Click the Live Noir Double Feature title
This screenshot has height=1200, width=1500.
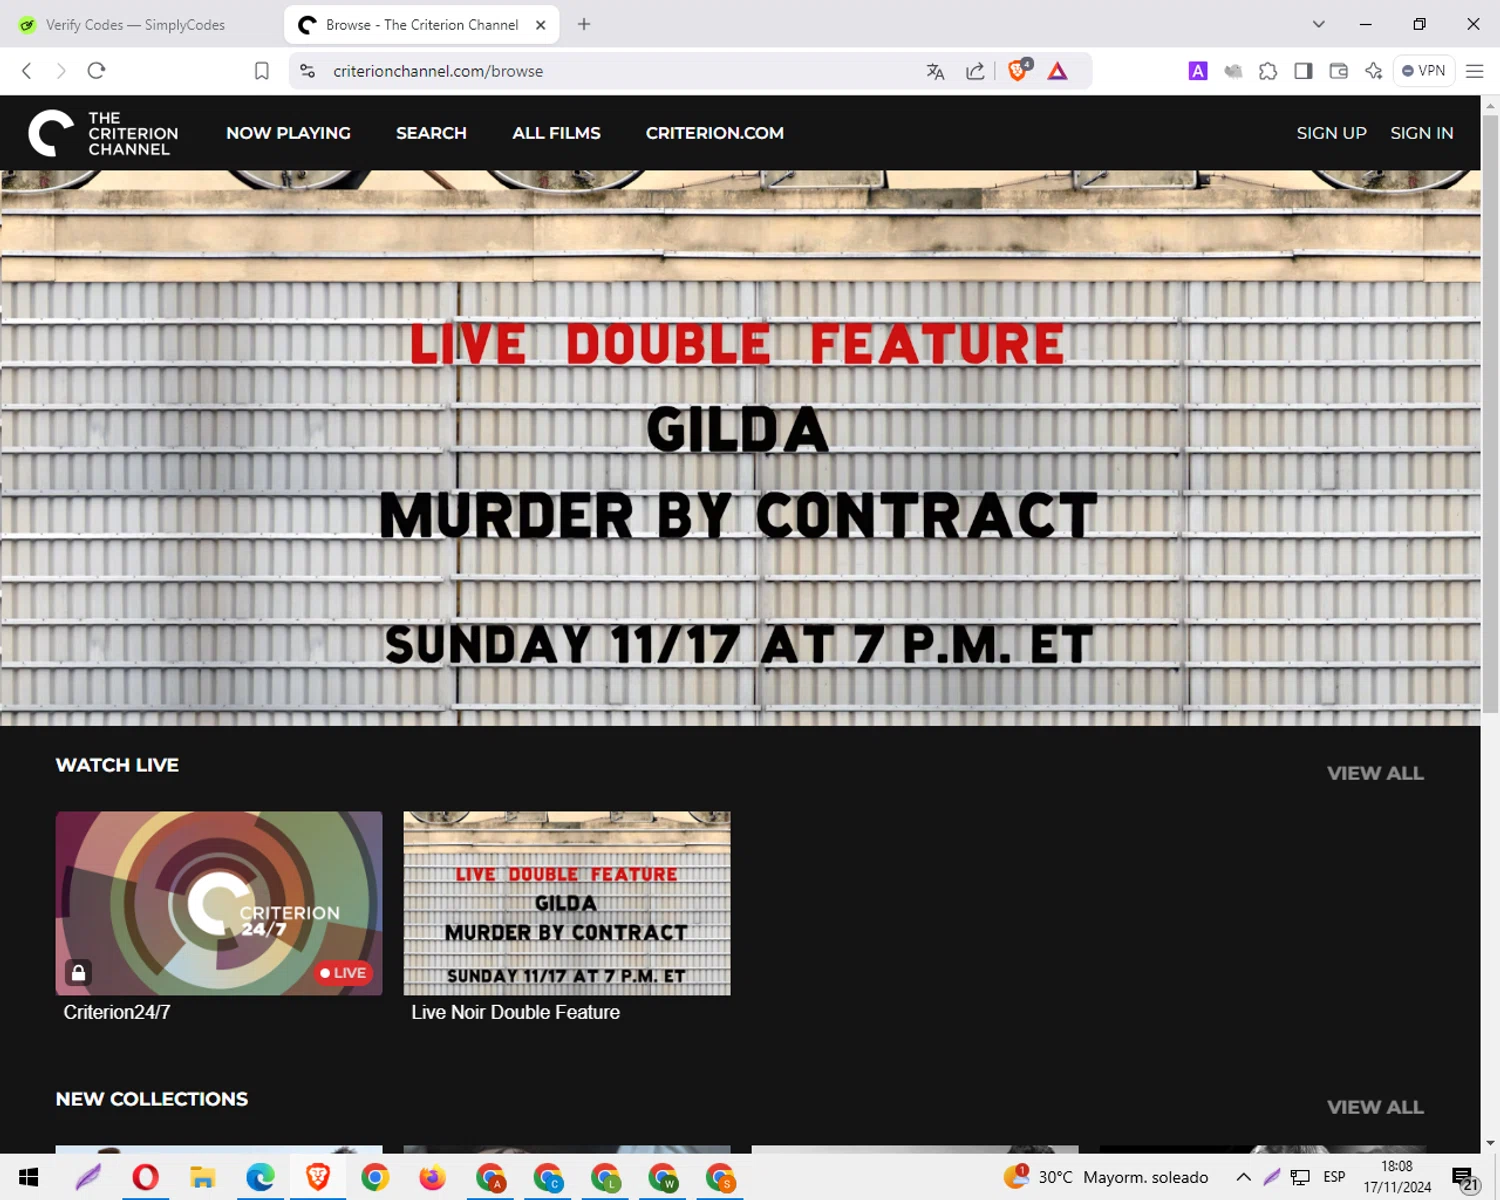pyautogui.click(x=515, y=1012)
